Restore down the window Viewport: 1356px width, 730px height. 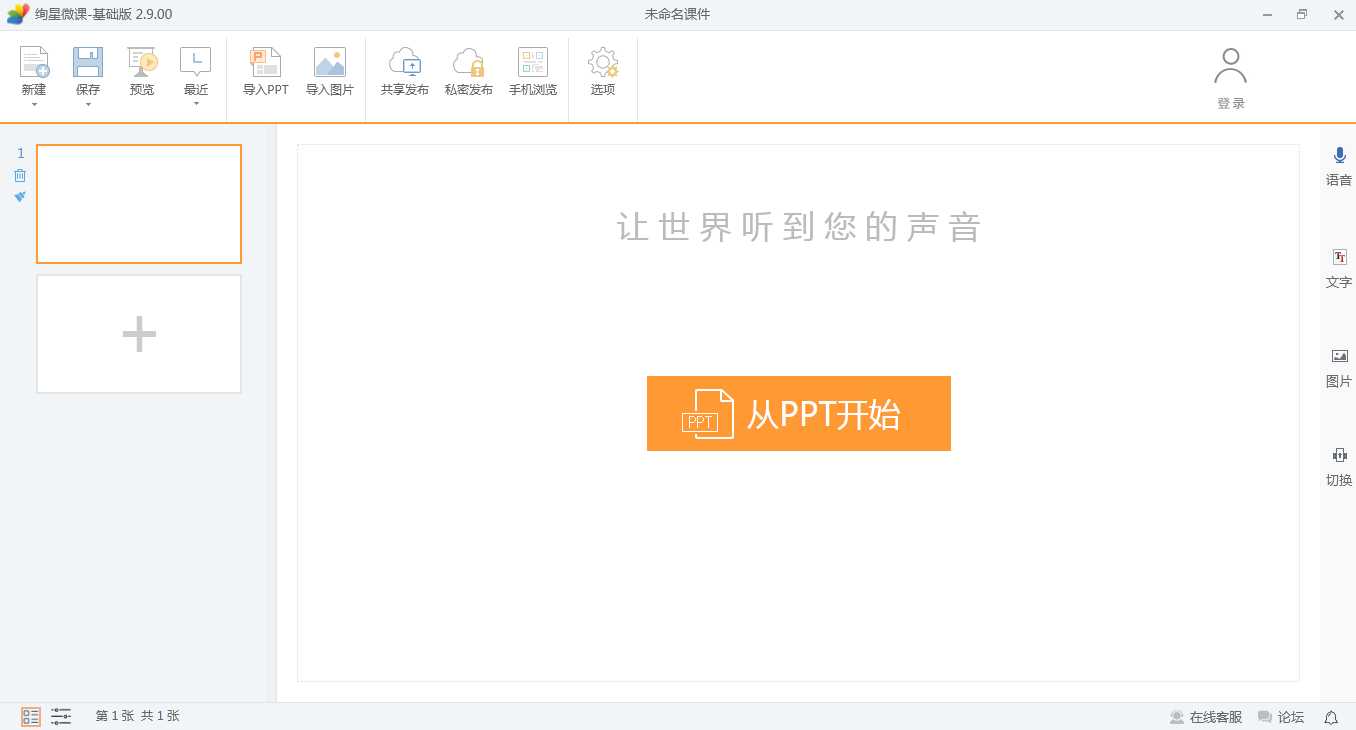[x=1302, y=15]
